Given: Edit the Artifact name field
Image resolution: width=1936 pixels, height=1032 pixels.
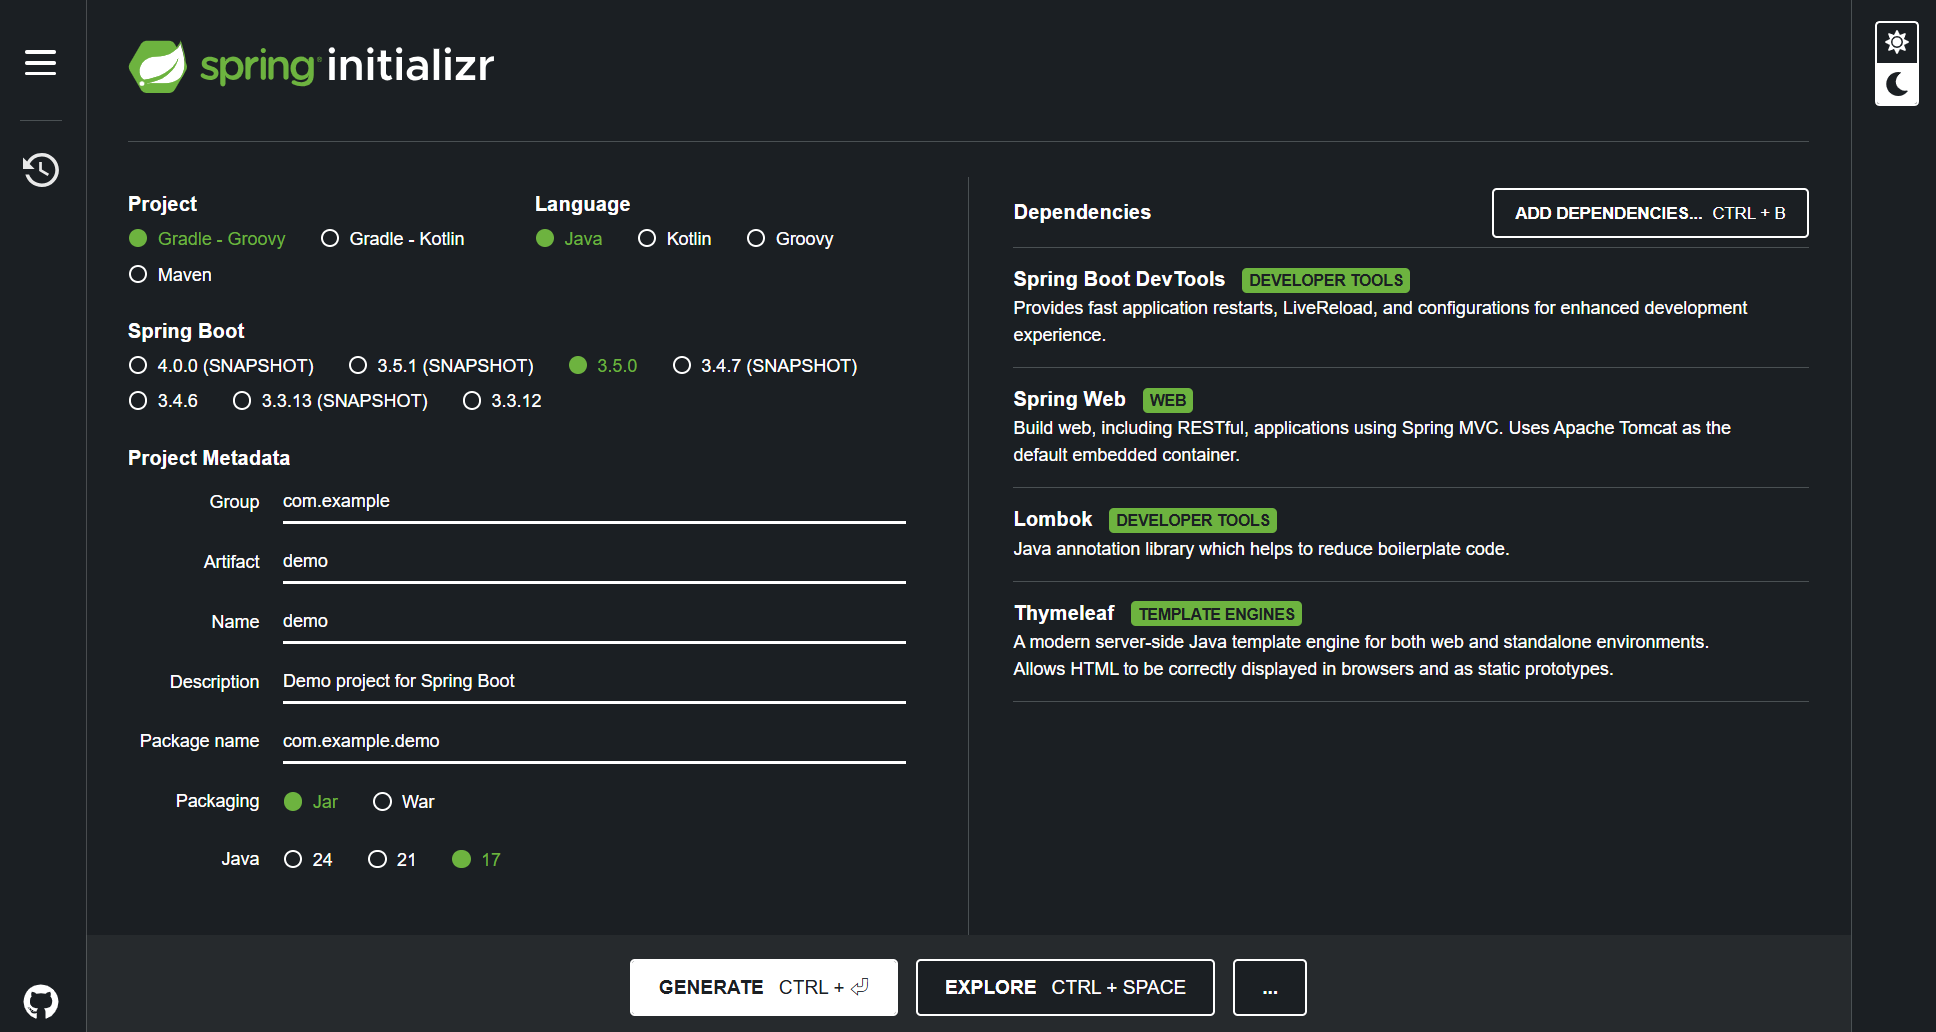Looking at the screenshot, I should 592,561.
